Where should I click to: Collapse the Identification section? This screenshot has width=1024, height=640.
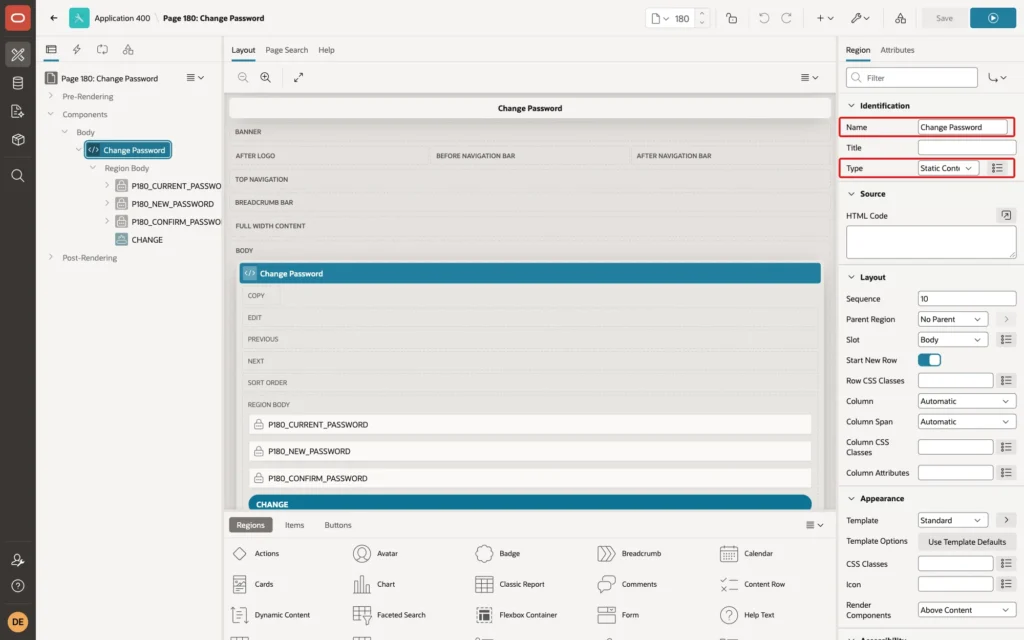click(851, 105)
